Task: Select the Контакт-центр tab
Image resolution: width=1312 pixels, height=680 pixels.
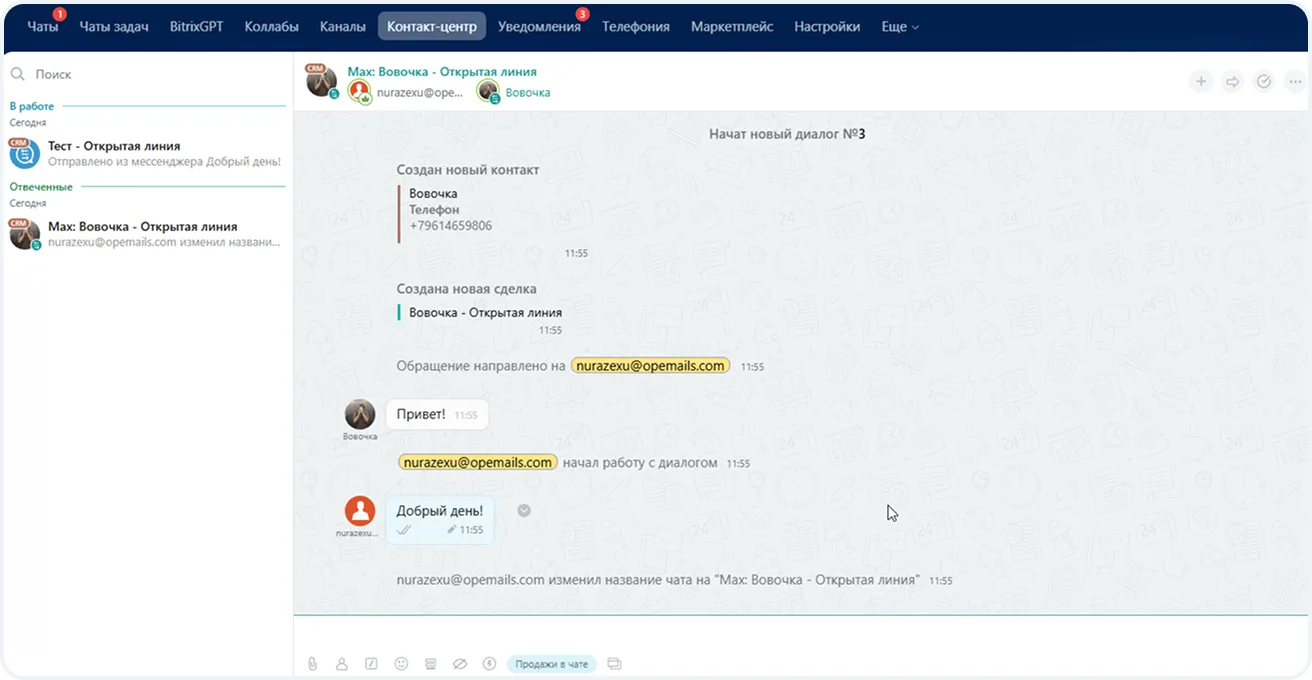Action: (x=432, y=27)
